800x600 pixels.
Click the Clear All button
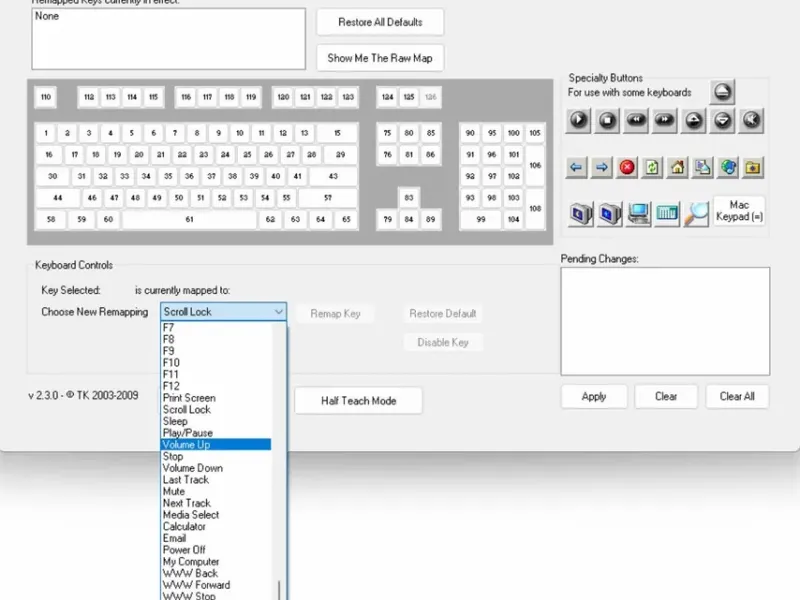point(737,396)
